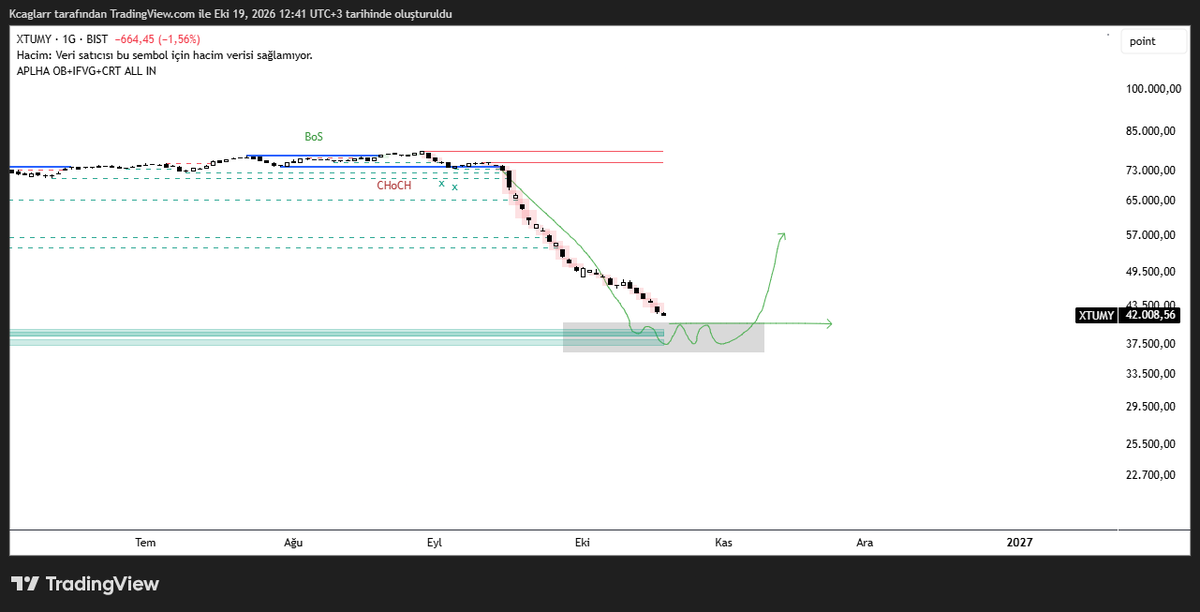This screenshot has width=1200, height=612.
Task: Click the black XTUMY tag on the price axis
Action: [1097, 315]
